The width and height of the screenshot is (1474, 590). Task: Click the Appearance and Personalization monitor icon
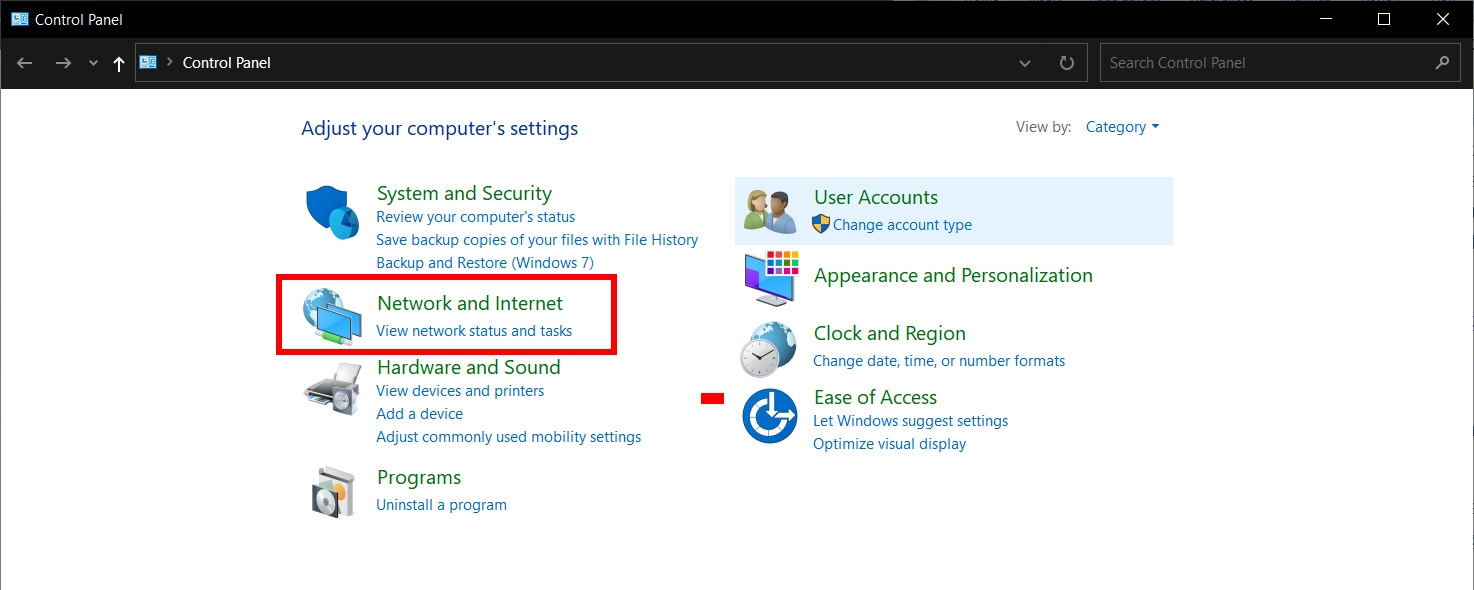[x=771, y=278]
